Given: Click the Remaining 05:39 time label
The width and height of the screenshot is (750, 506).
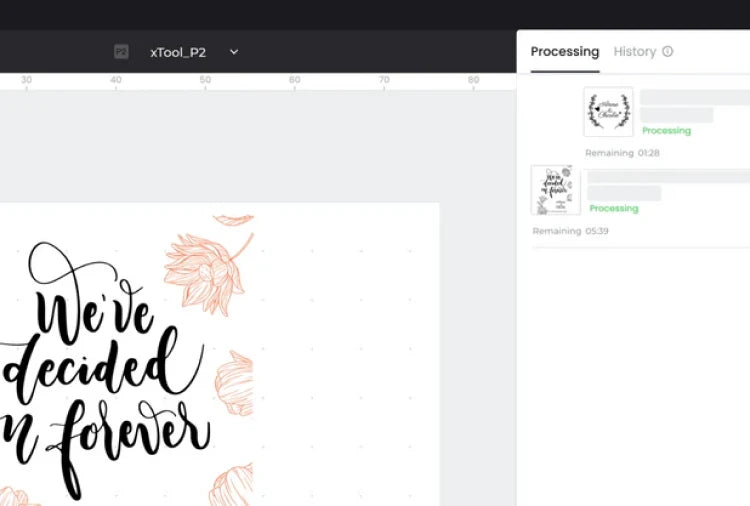Looking at the screenshot, I should click(570, 231).
